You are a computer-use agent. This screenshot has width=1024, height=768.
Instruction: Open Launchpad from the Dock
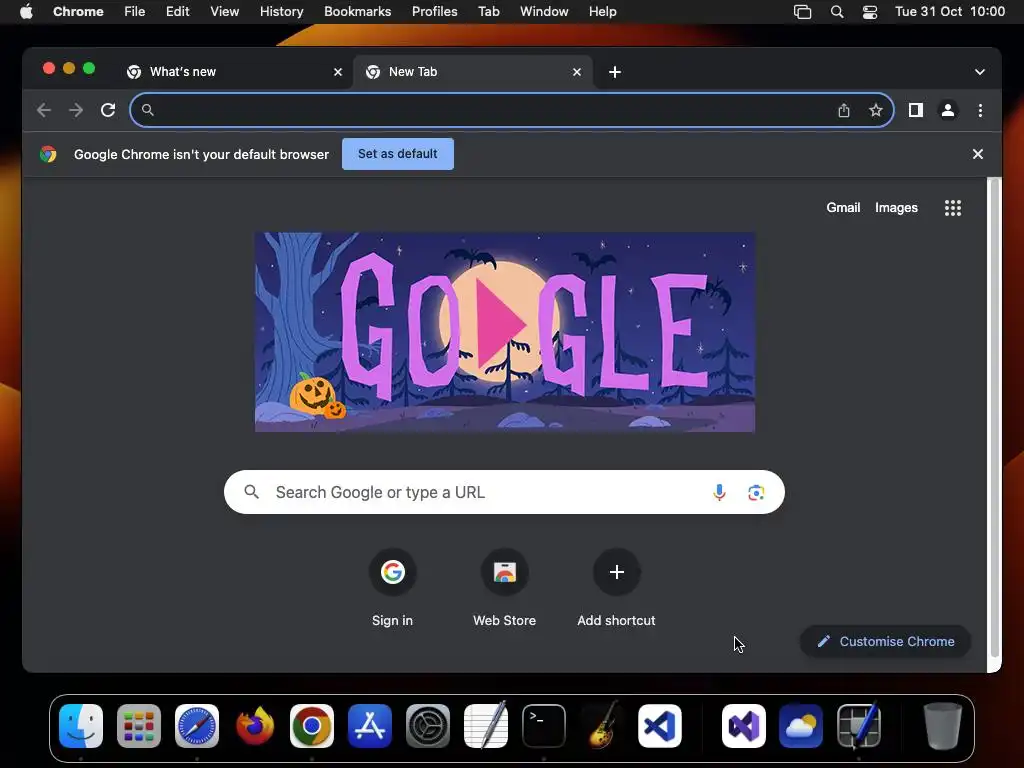tap(138, 726)
